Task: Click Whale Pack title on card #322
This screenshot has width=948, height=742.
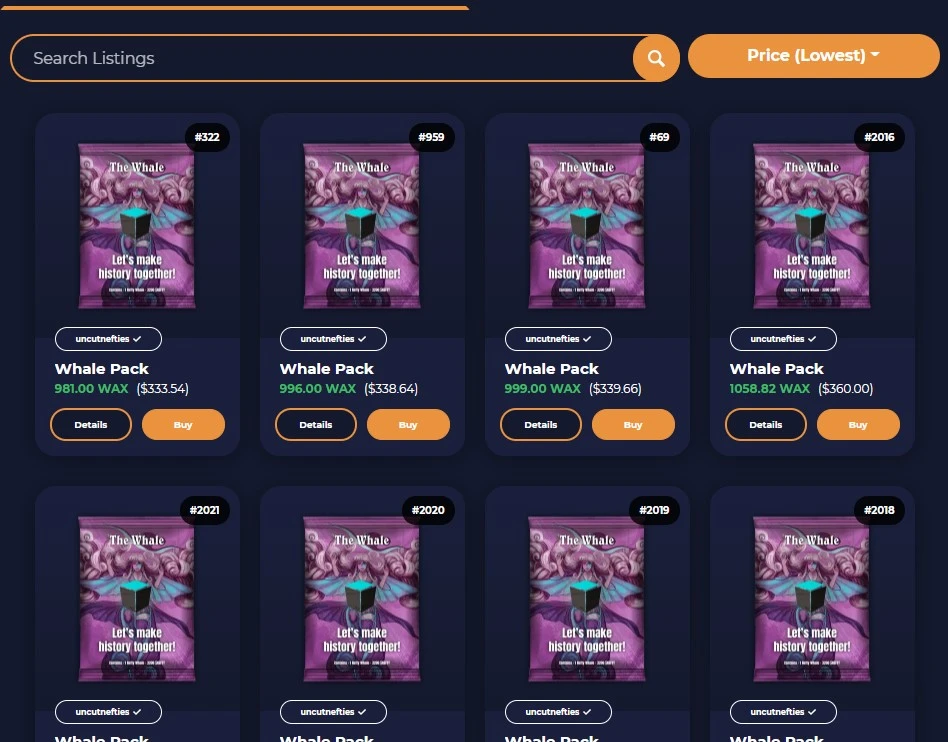Action: coord(102,369)
